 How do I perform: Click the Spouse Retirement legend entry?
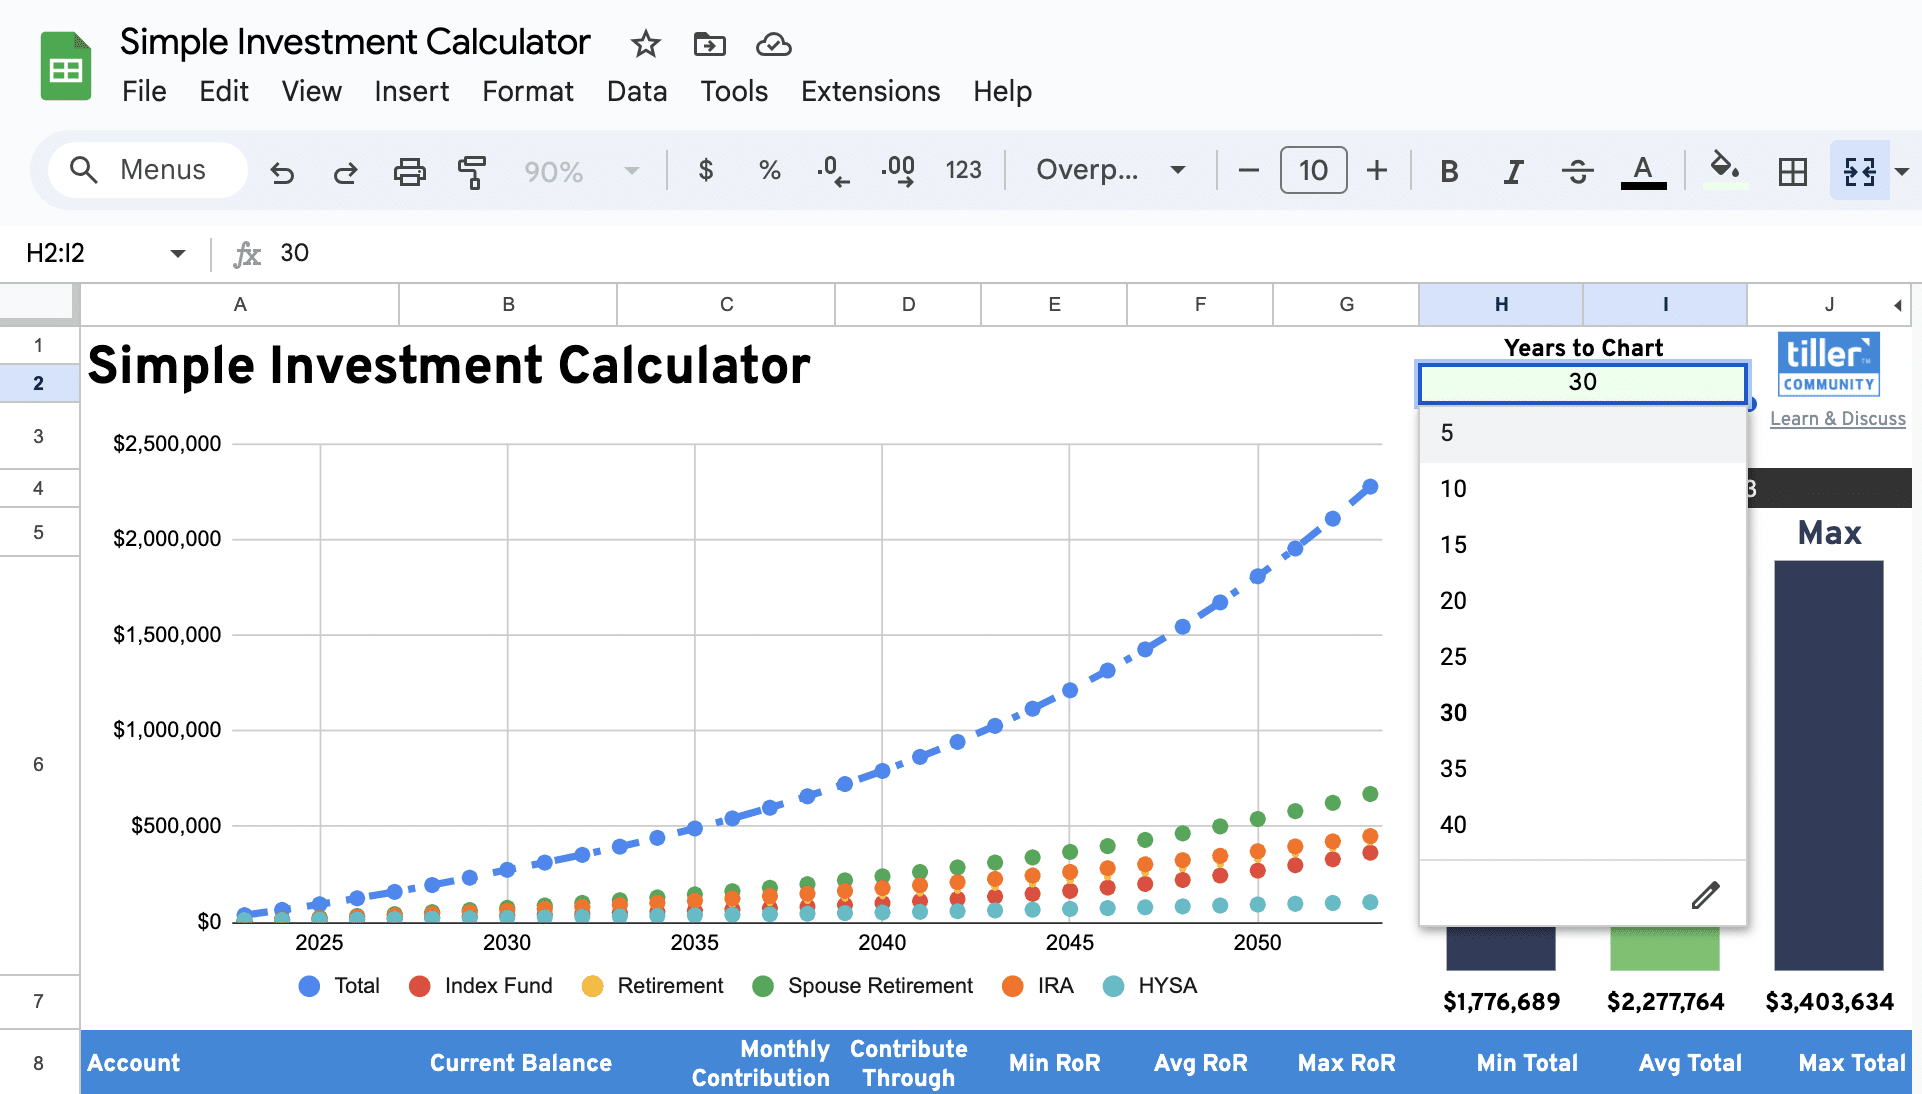[863, 986]
